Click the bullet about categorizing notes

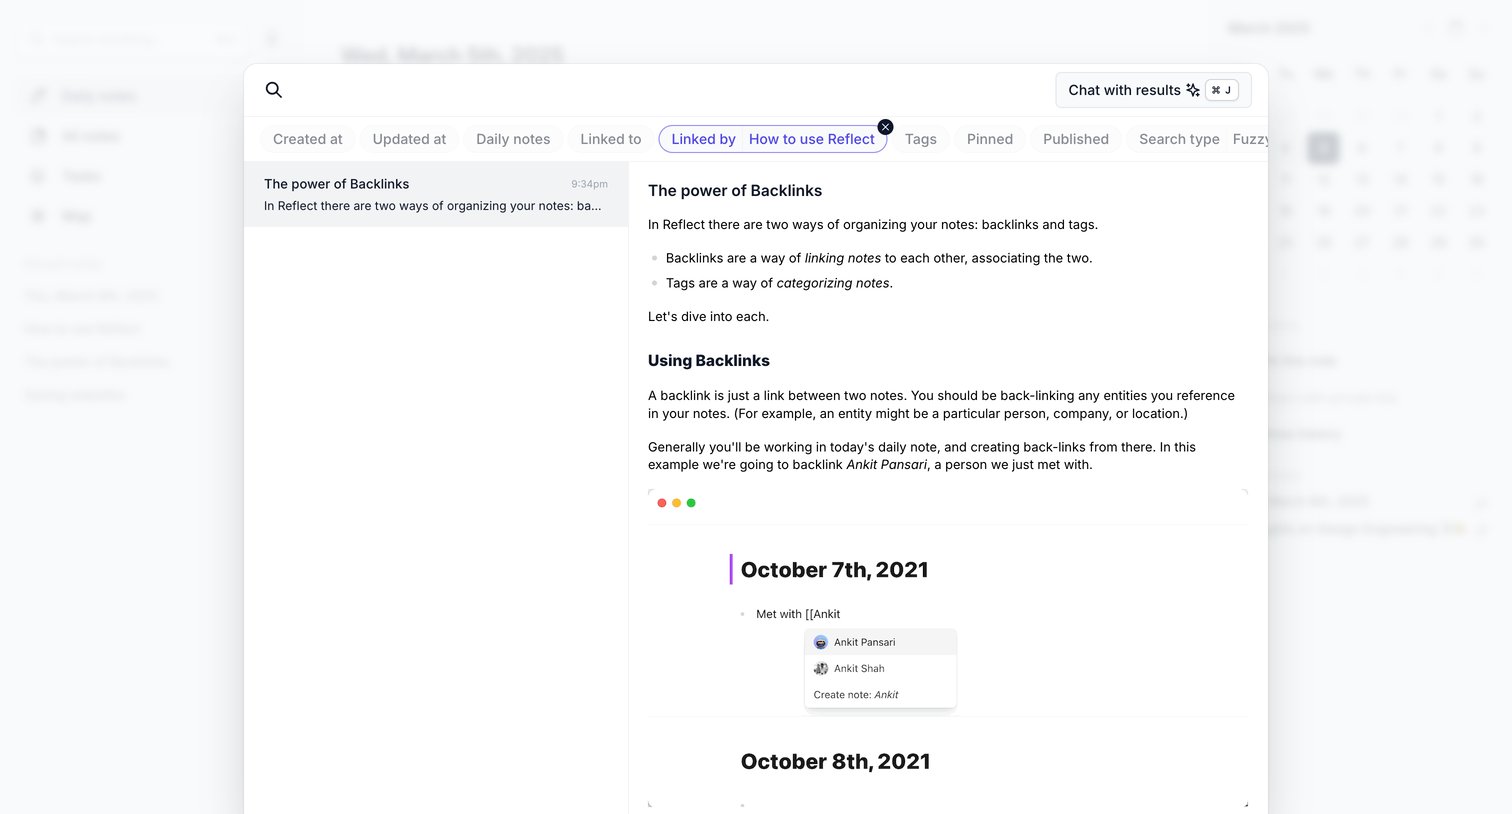[779, 283]
